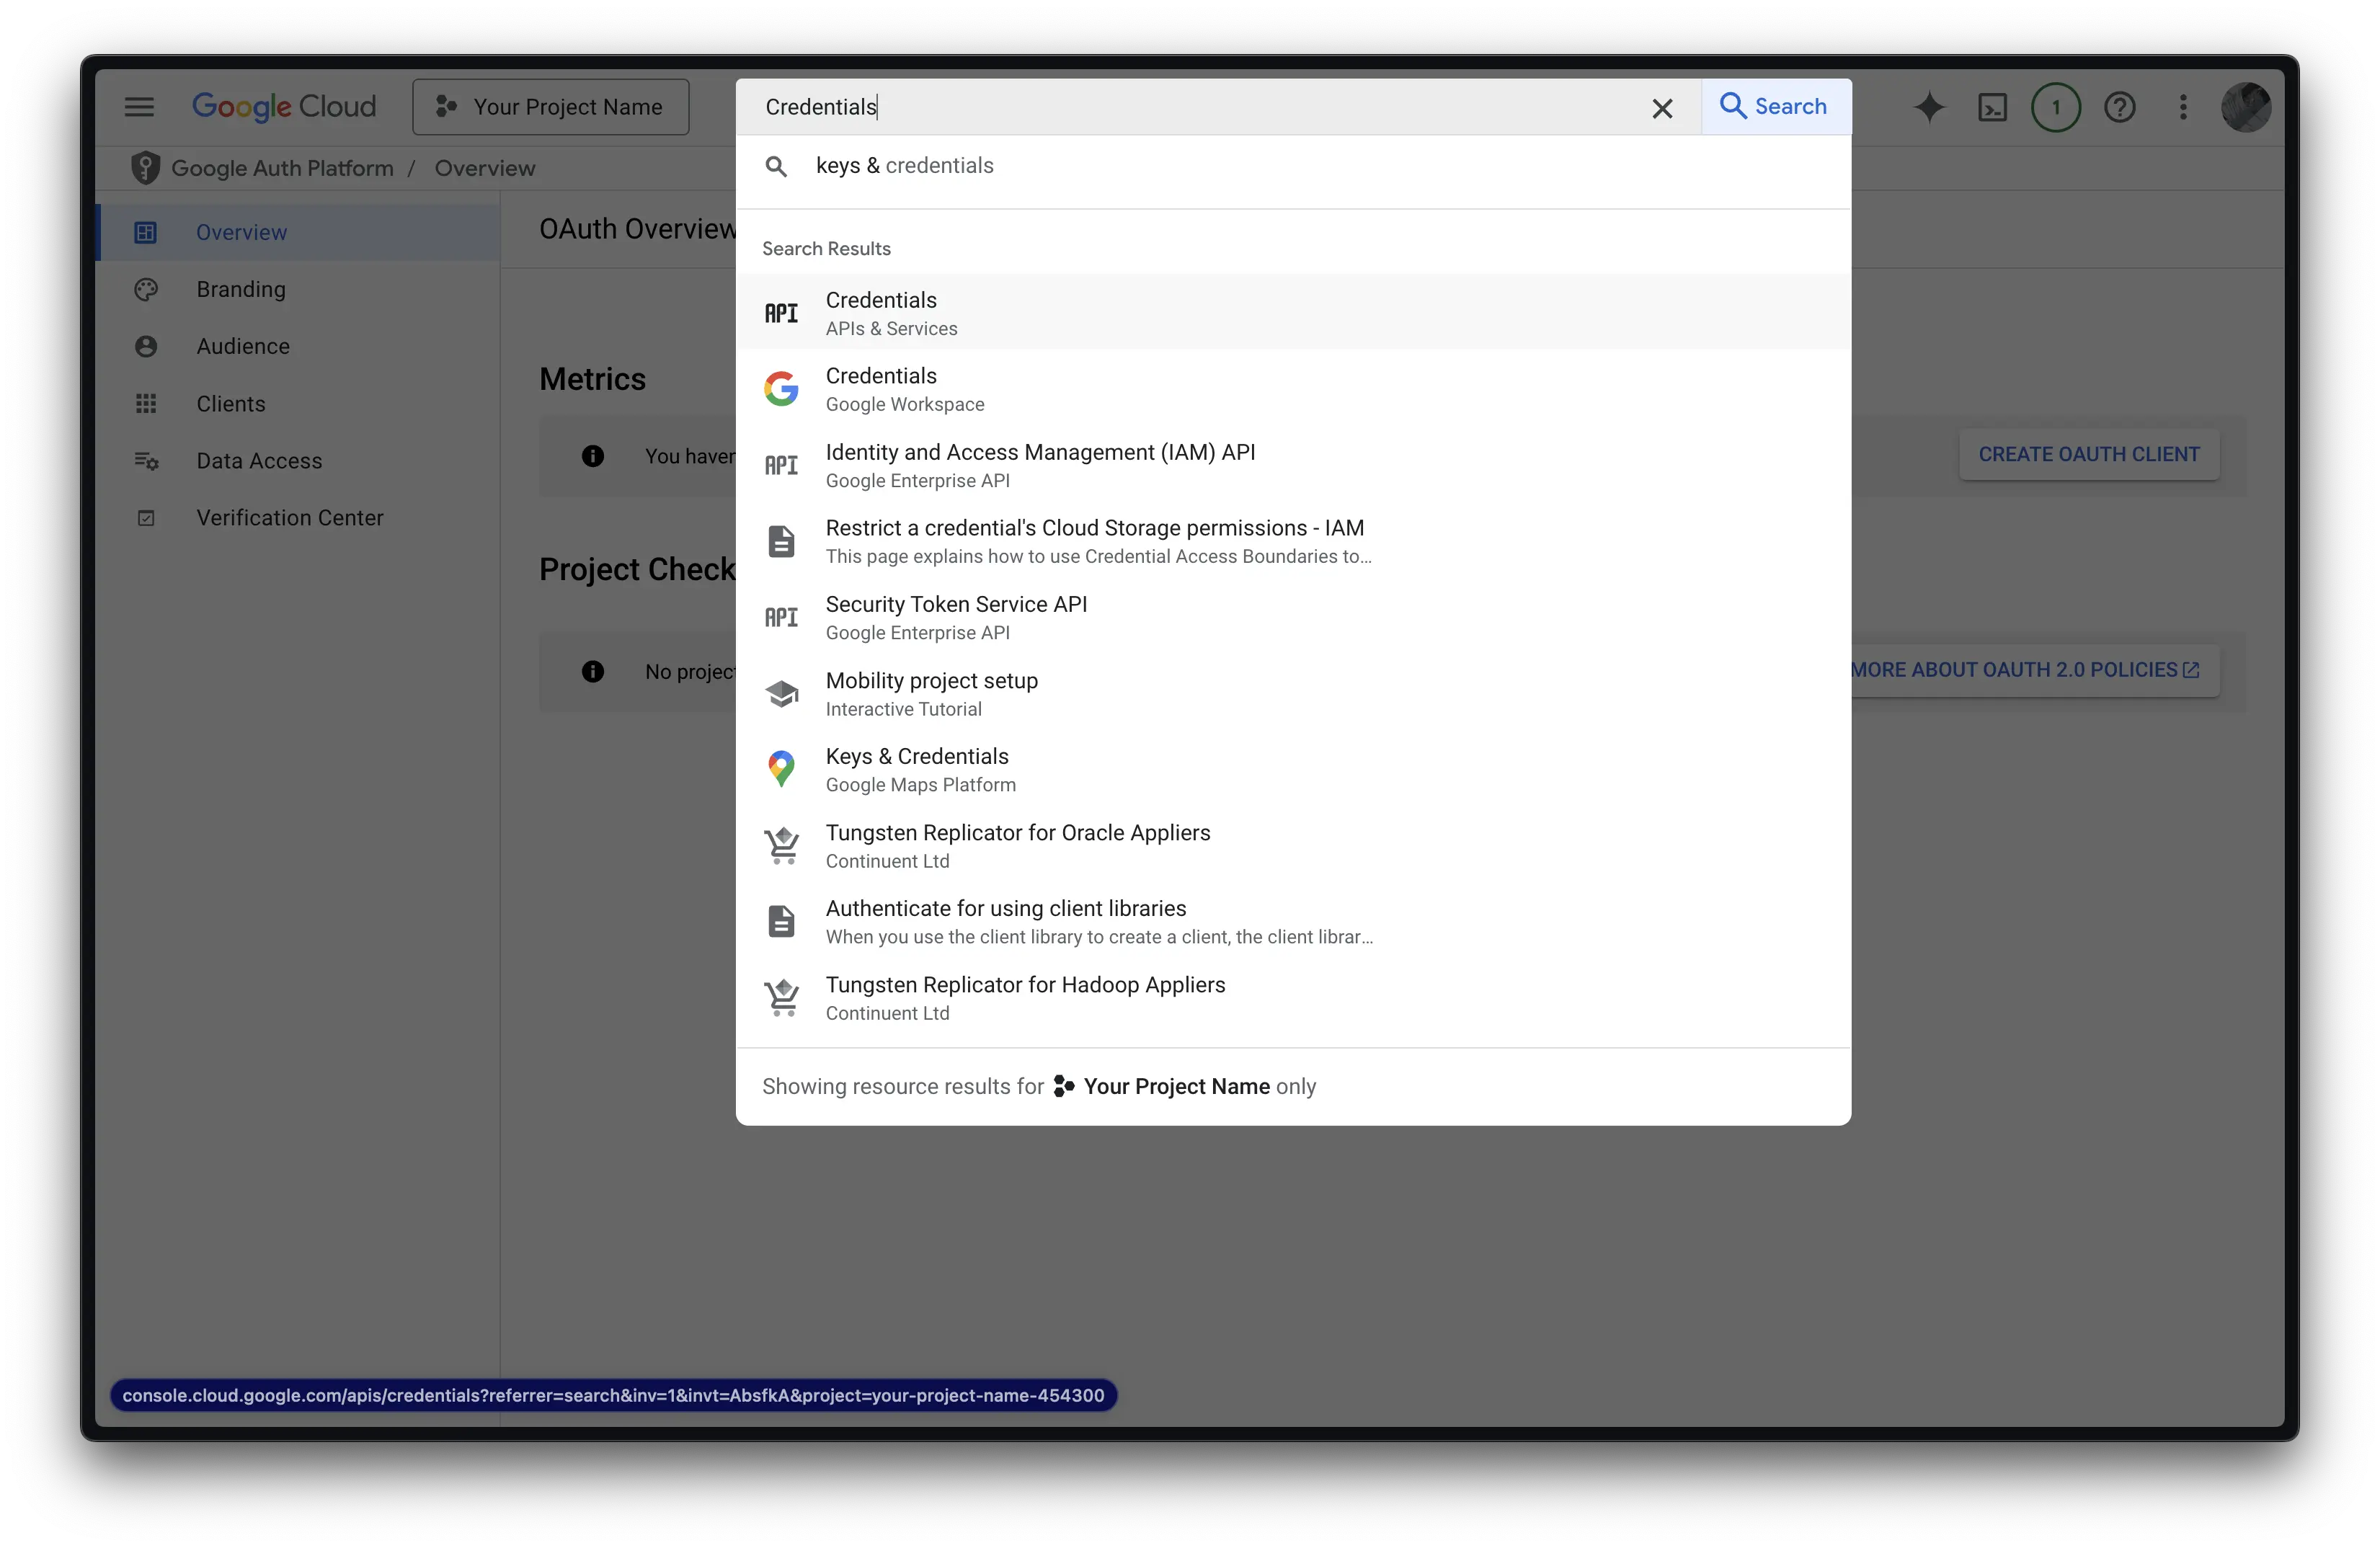Click the Clients grid icon
Image resolution: width=2380 pixels, height=1548 pixels.
tap(146, 403)
